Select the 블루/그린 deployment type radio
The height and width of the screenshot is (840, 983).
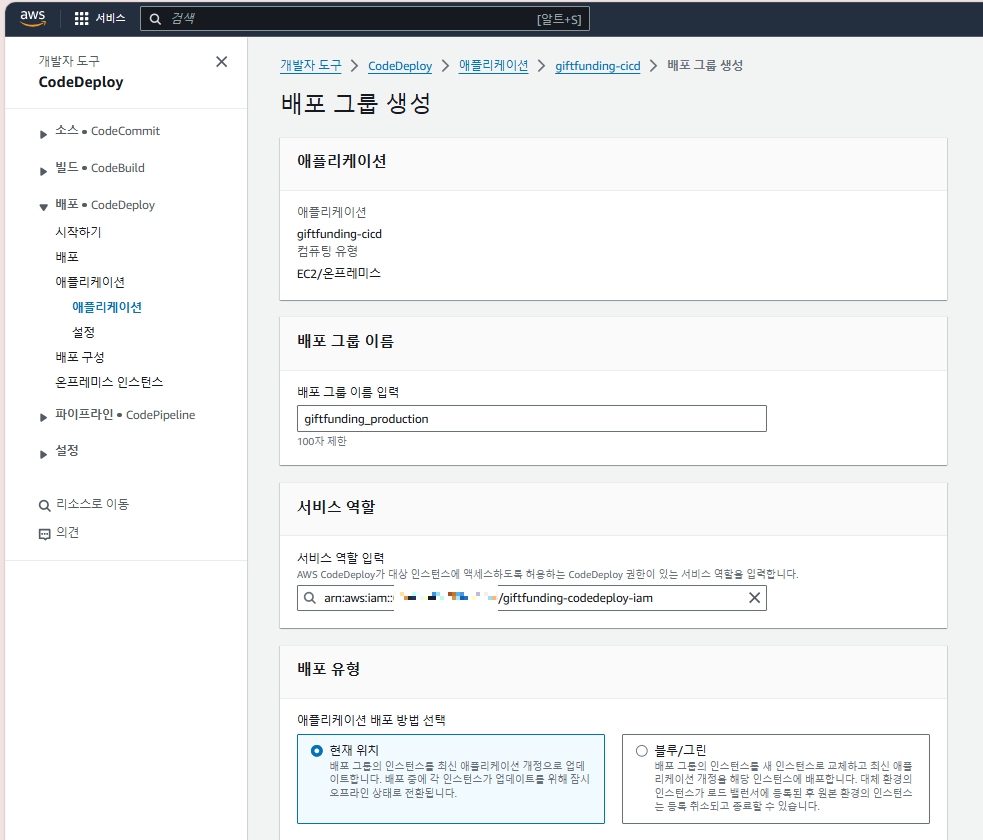click(x=641, y=750)
